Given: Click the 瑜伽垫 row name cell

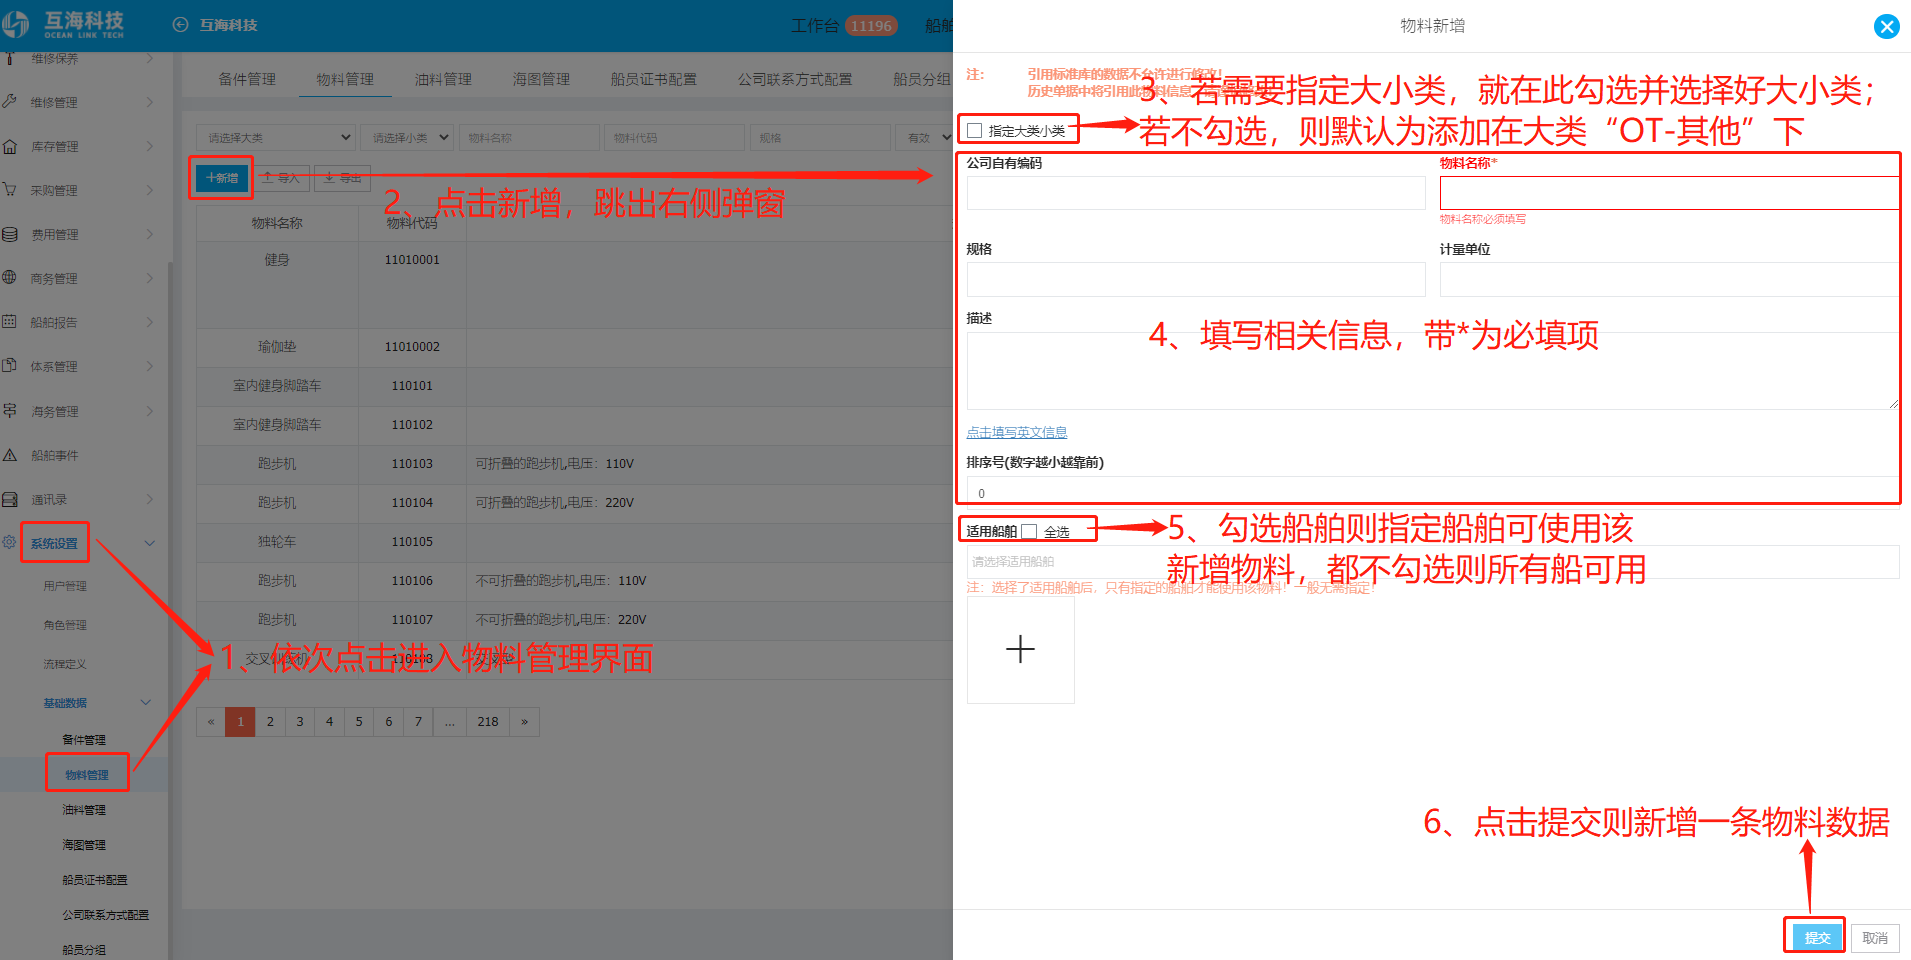Looking at the screenshot, I should click(277, 346).
